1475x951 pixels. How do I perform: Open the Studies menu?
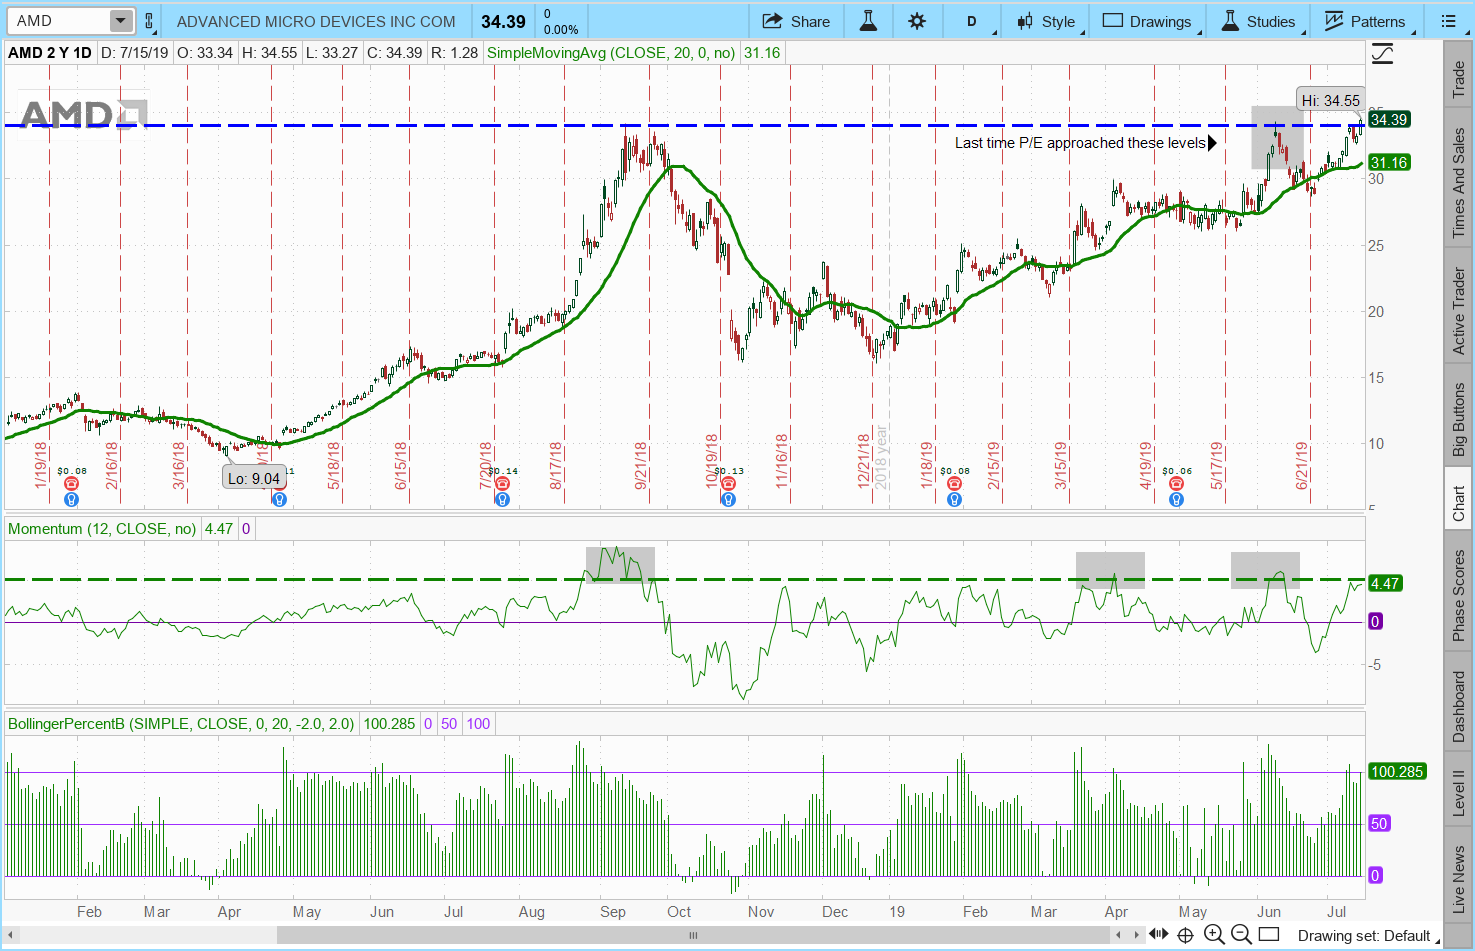1258,21
